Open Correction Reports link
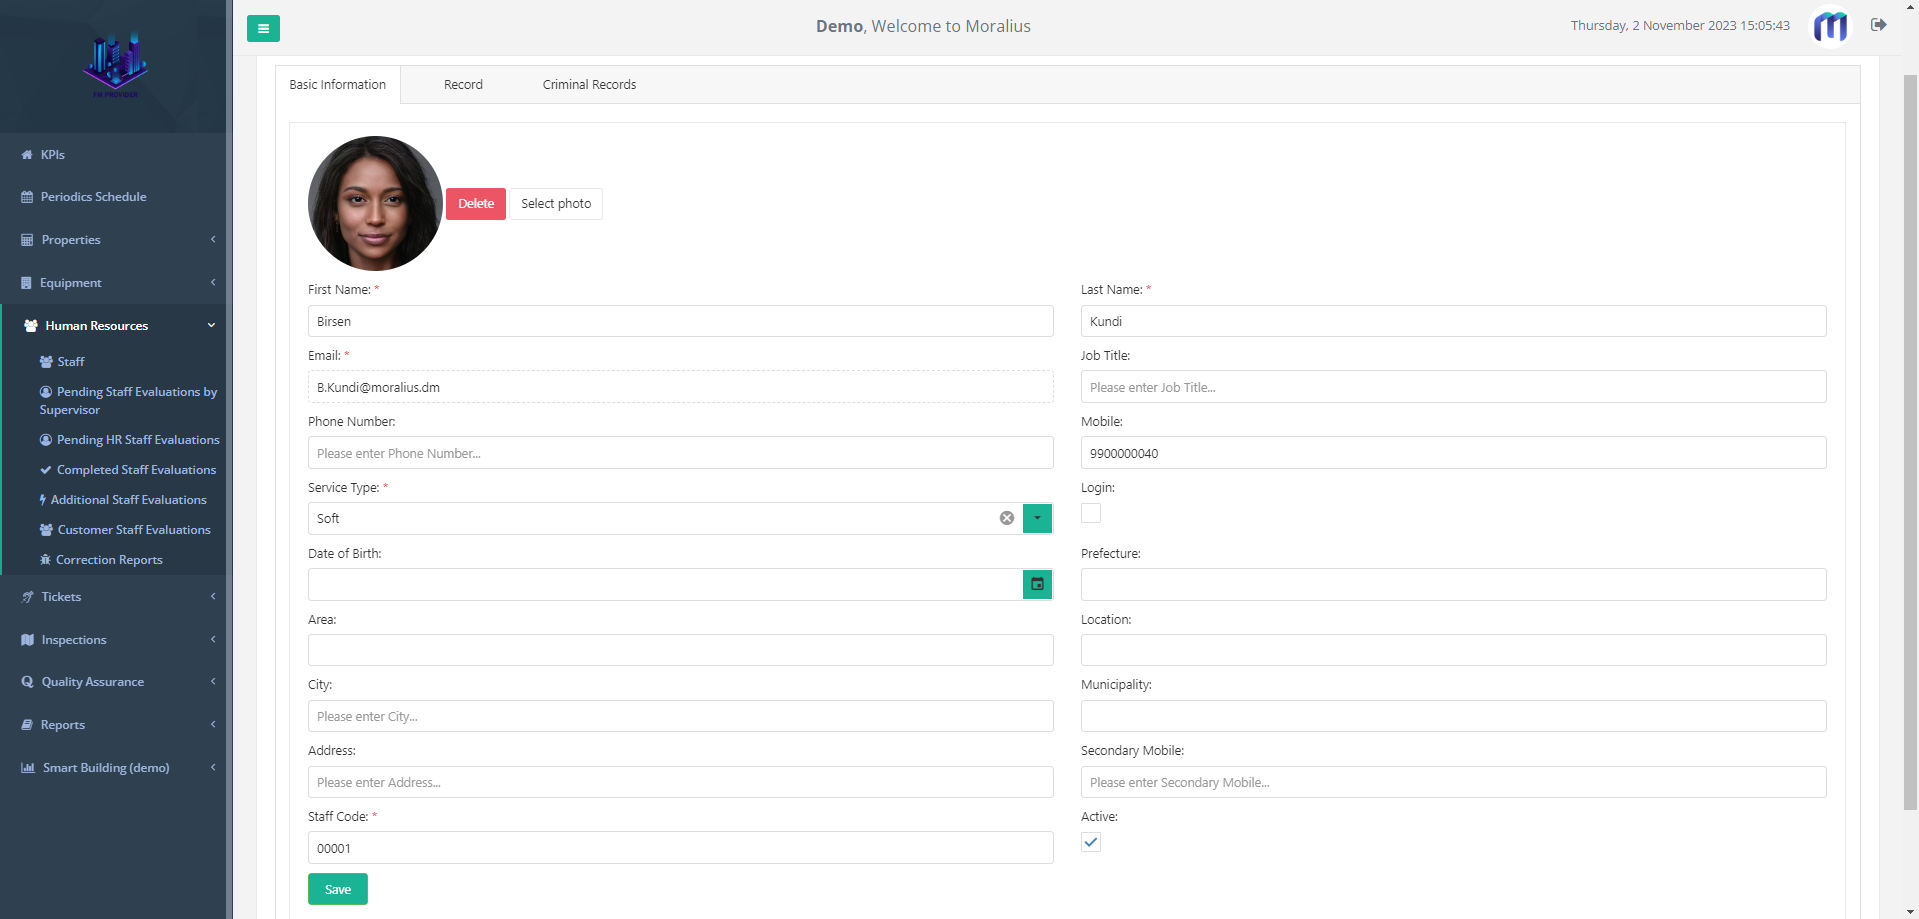 tap(109, 560)
